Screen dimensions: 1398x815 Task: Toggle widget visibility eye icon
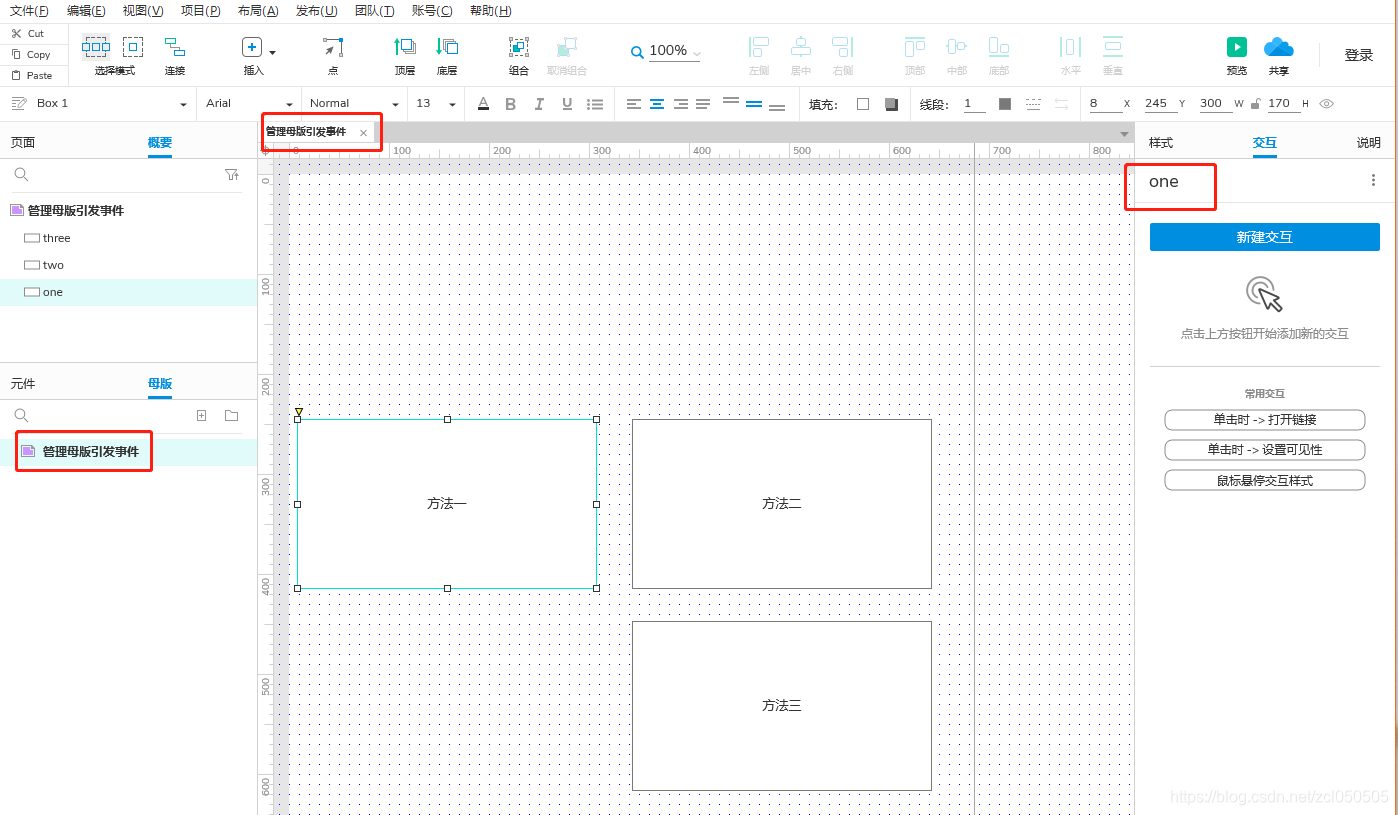[1327, 104]
